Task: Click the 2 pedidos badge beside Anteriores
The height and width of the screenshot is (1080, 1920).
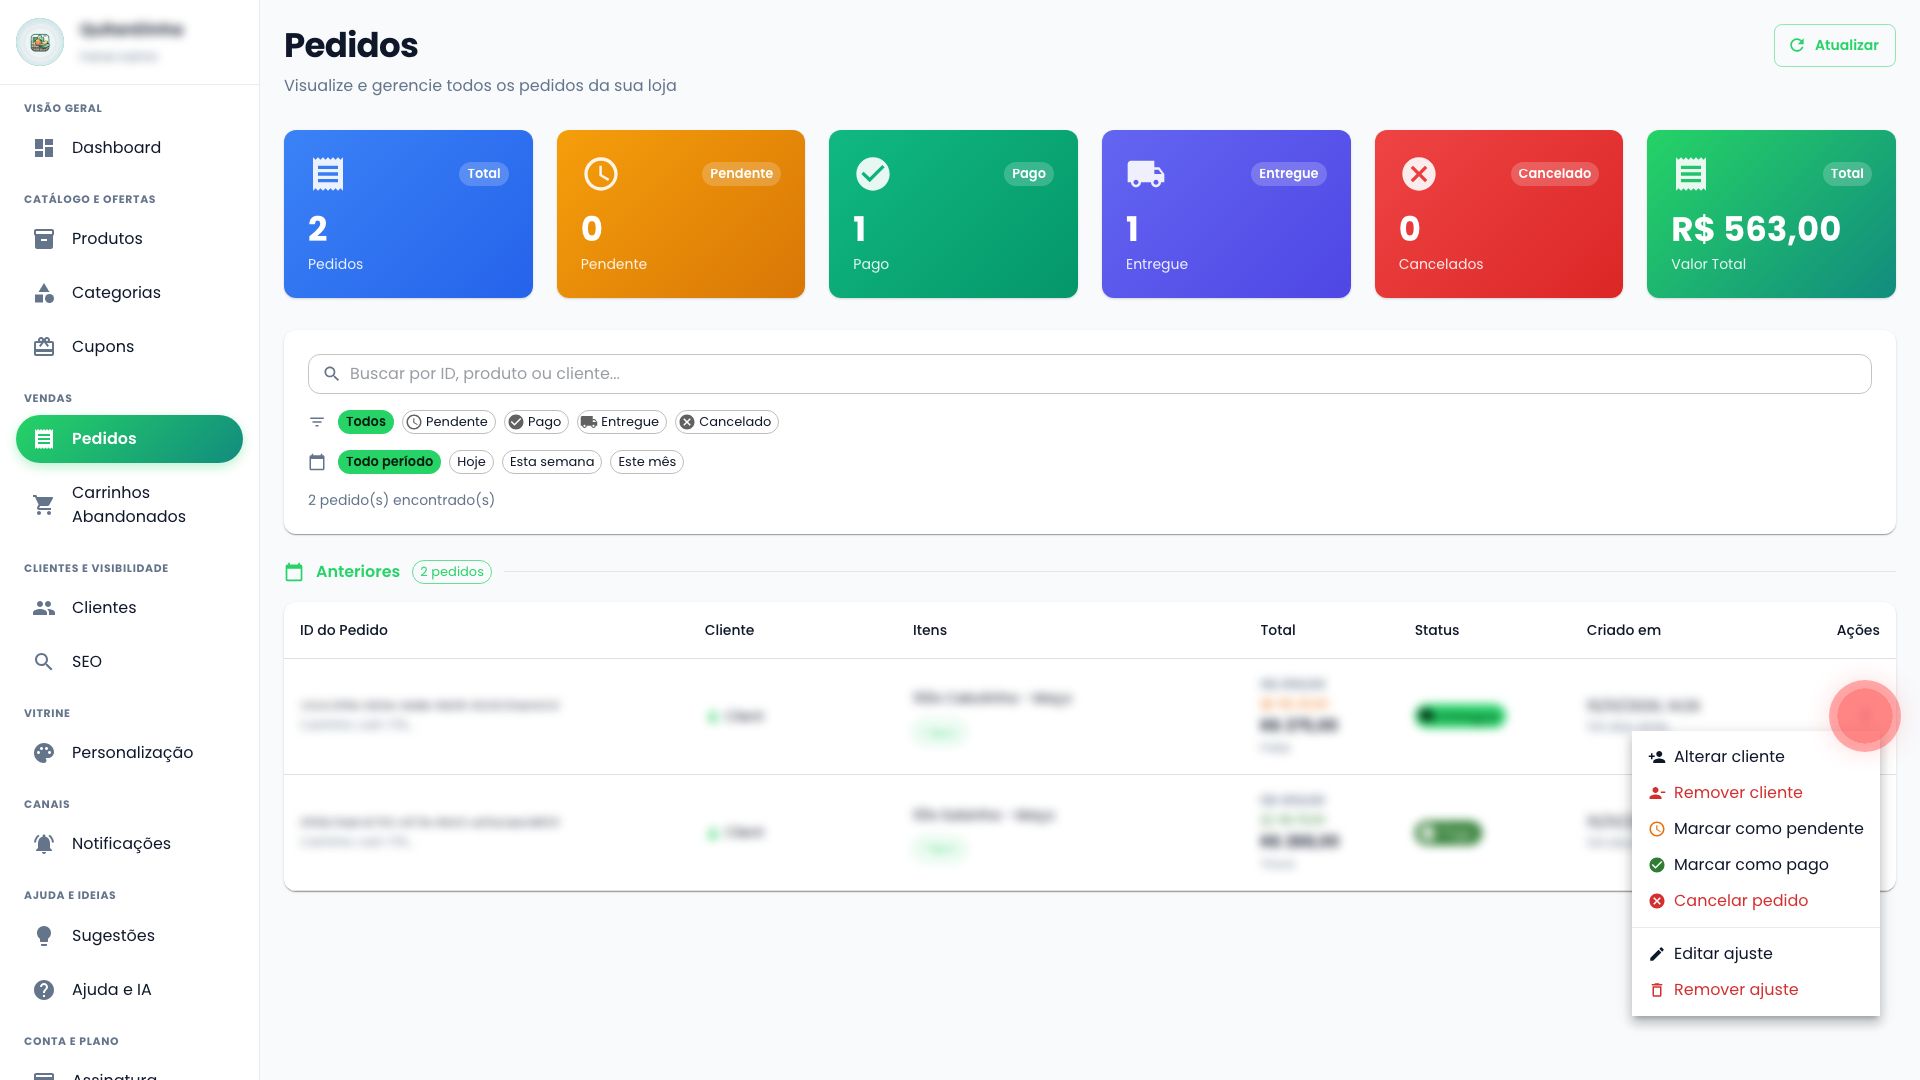Action: pyautogui.click(x=452, y=572)
